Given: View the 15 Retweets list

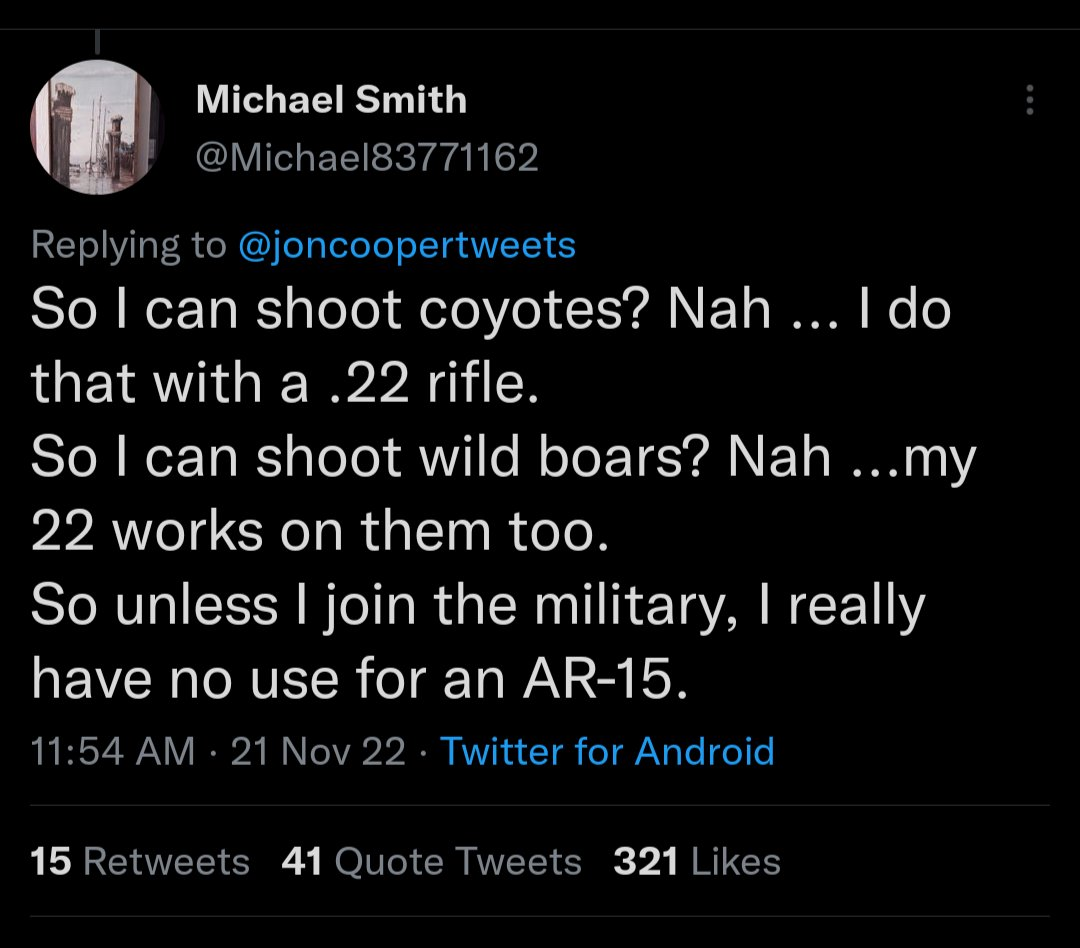Looking at the screenshot, I should coord(140,861).
